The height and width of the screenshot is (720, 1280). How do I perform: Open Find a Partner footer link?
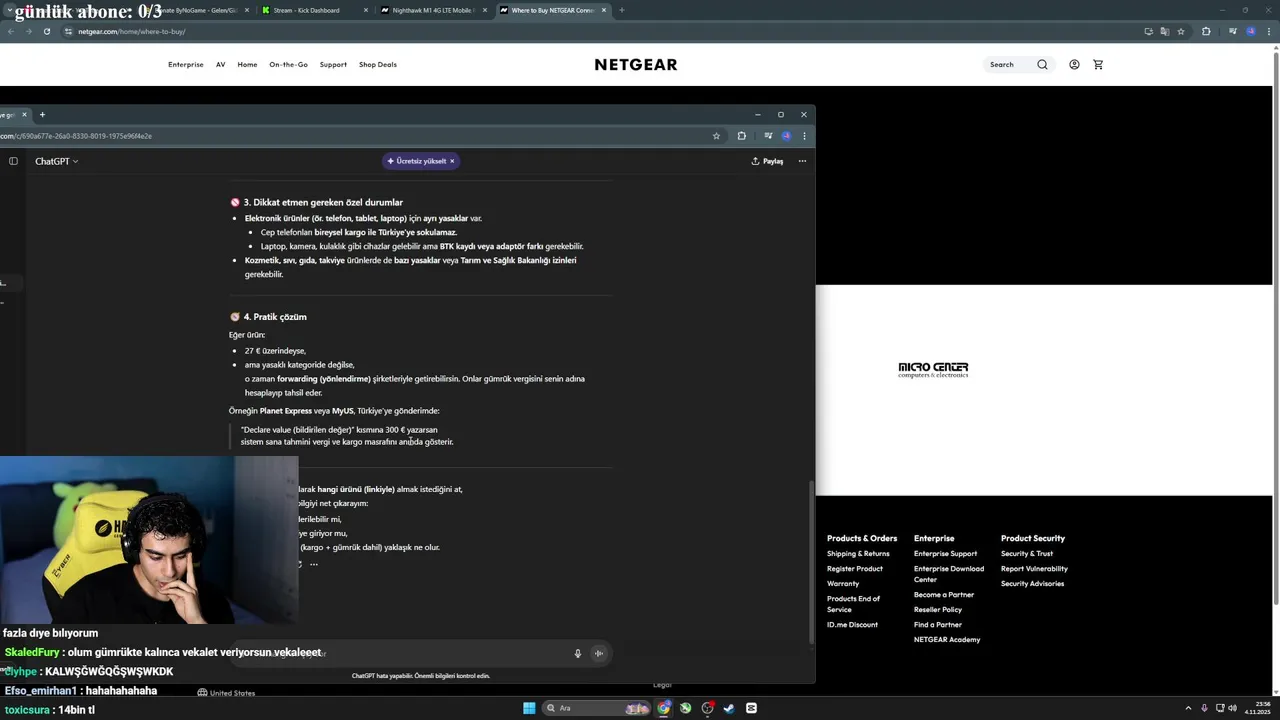(938, 625)
